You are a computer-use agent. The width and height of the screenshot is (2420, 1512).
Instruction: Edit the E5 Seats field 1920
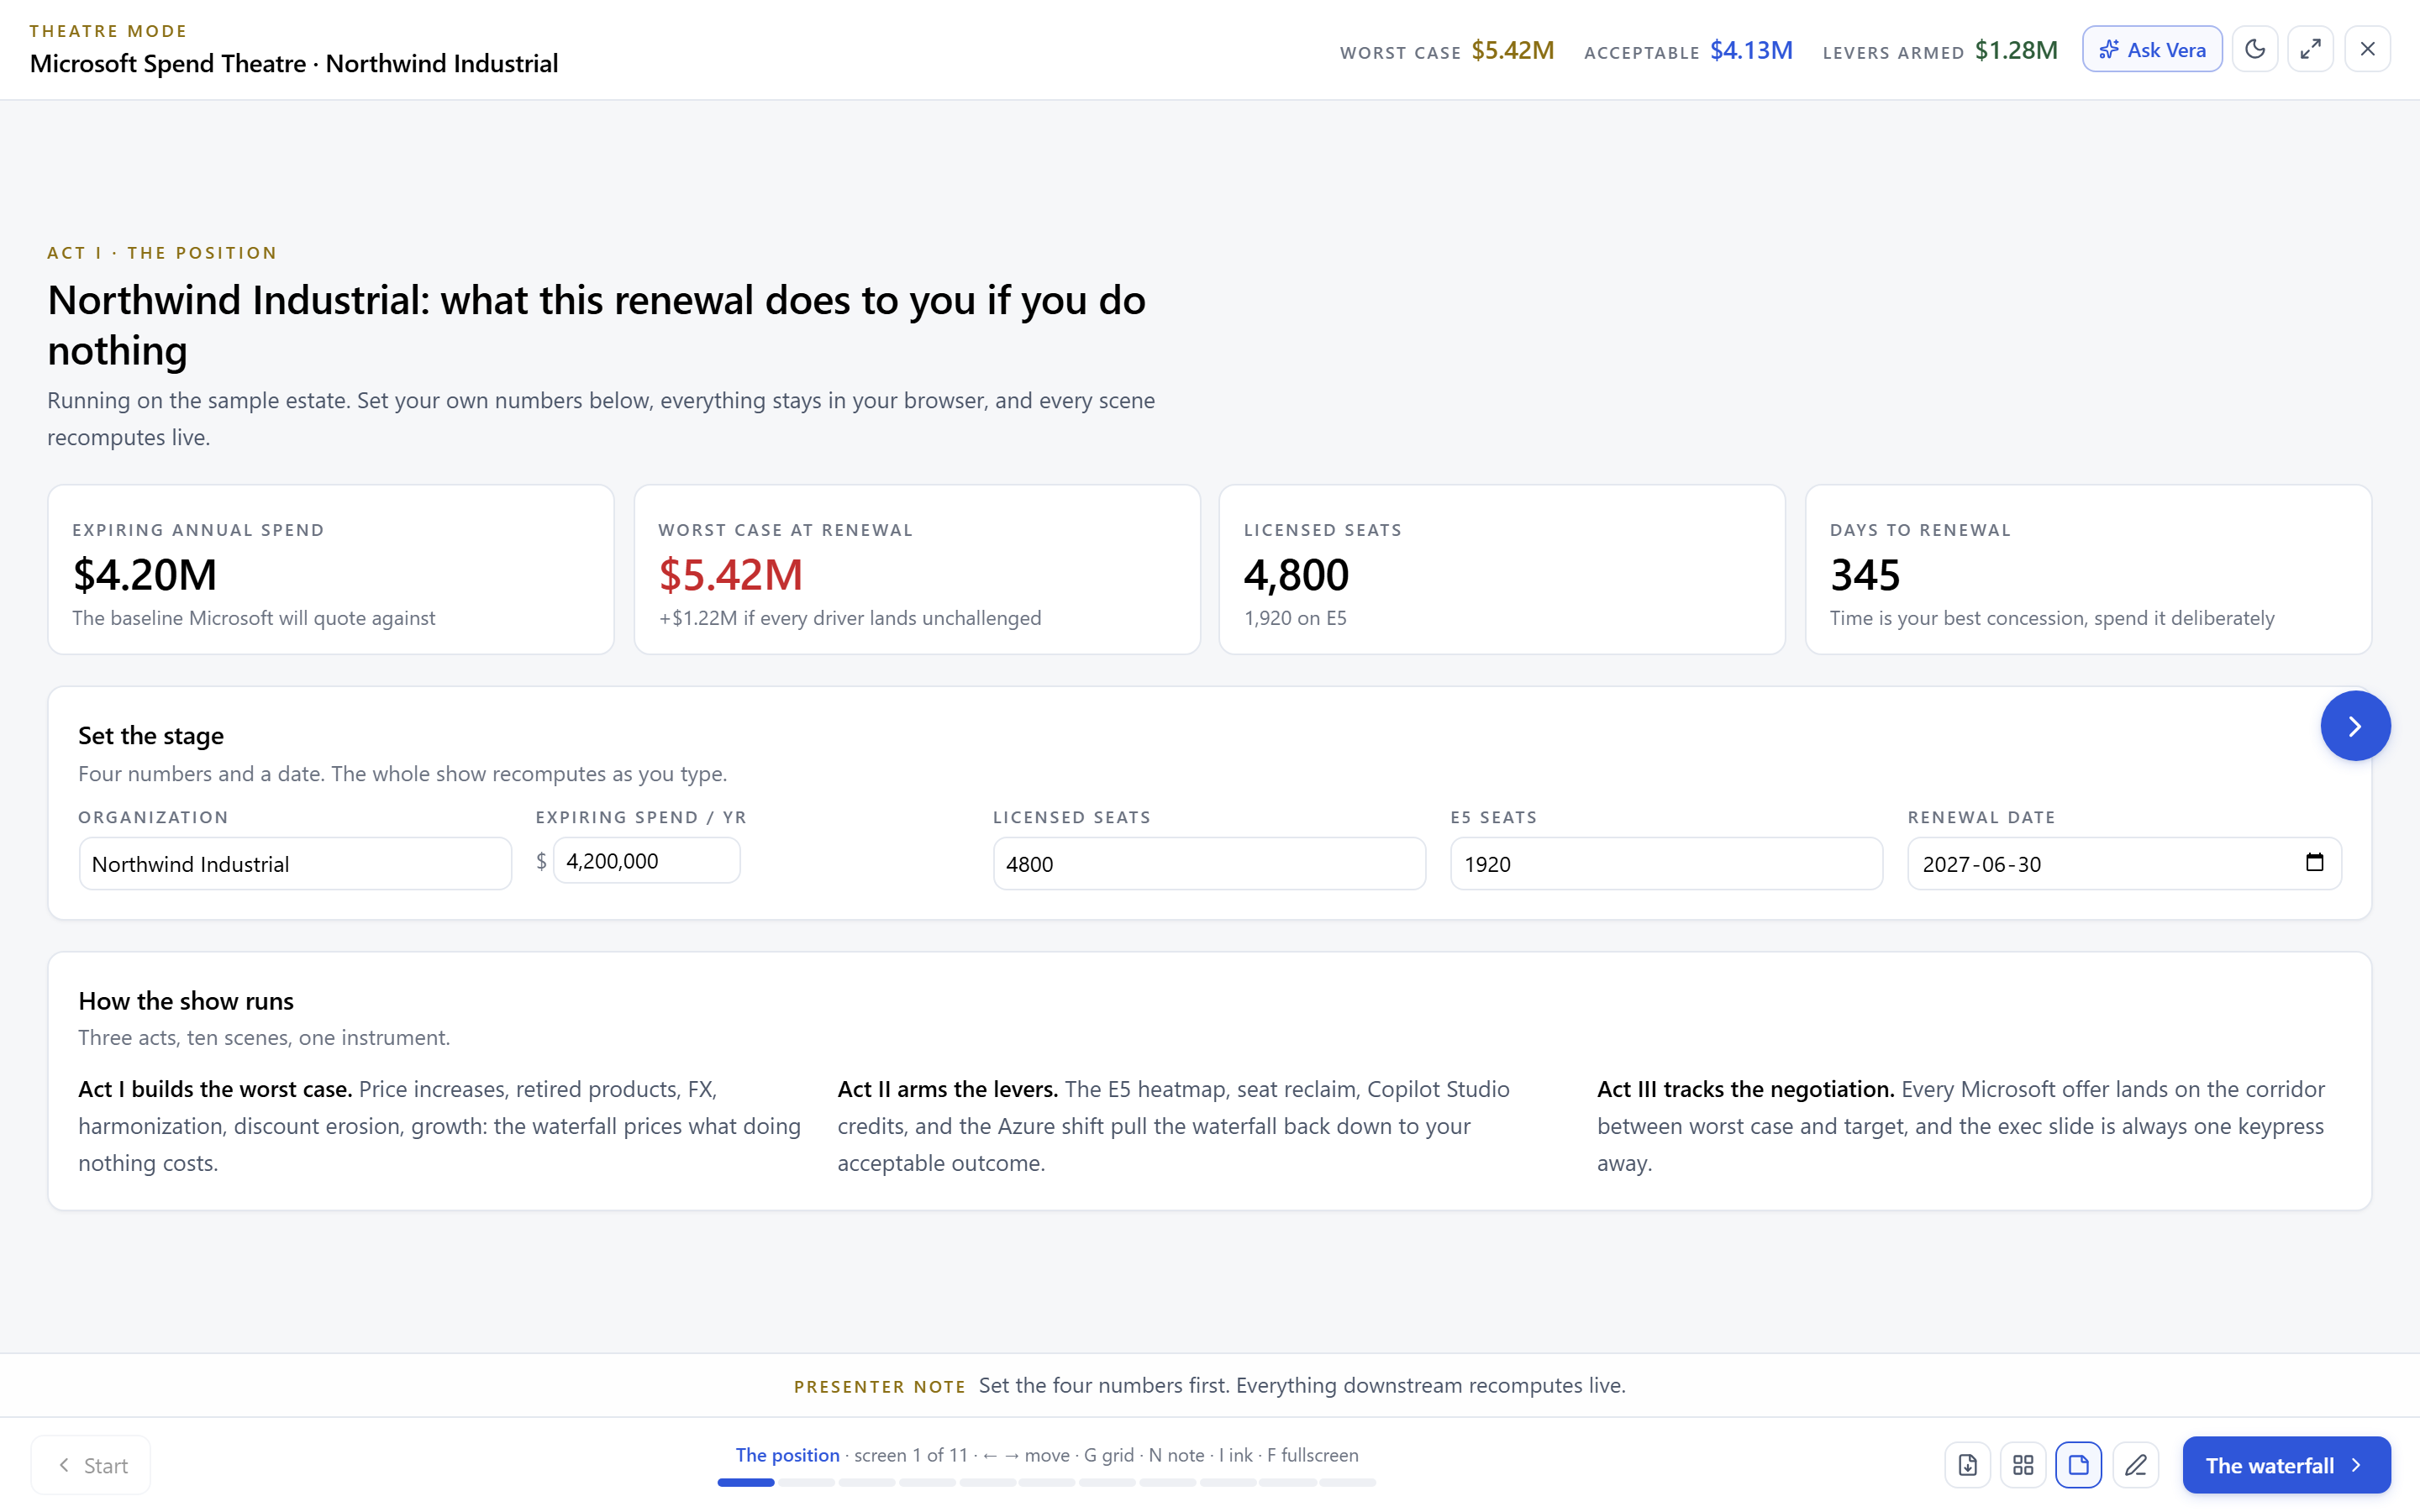[x=1666, y=864]
